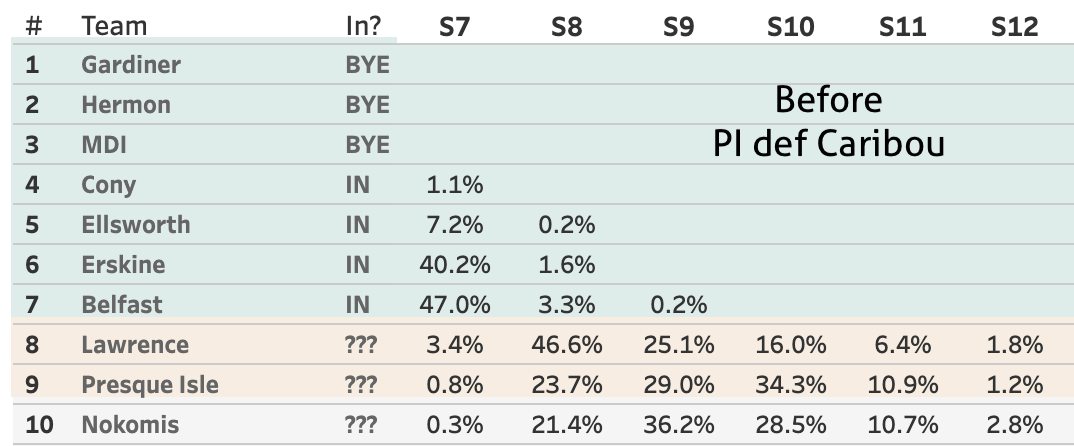Click the Before PI def Caribou annotation
The height and width of the screenshot is (446, 1074).
(x=829, y=122)
